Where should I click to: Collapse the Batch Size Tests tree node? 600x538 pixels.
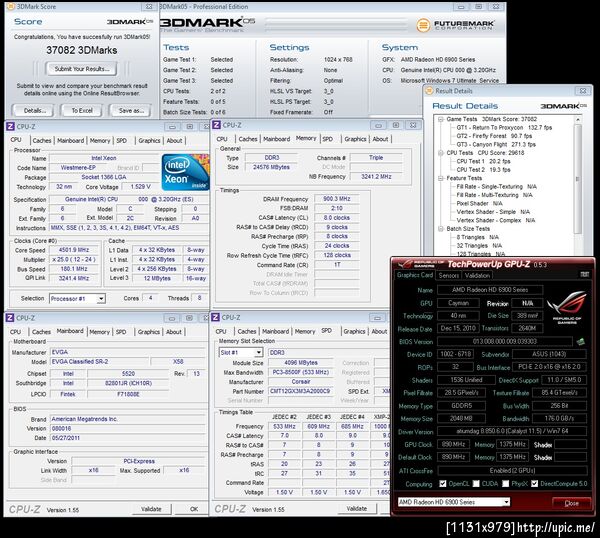pyautogui.click(x=441, y=228)
